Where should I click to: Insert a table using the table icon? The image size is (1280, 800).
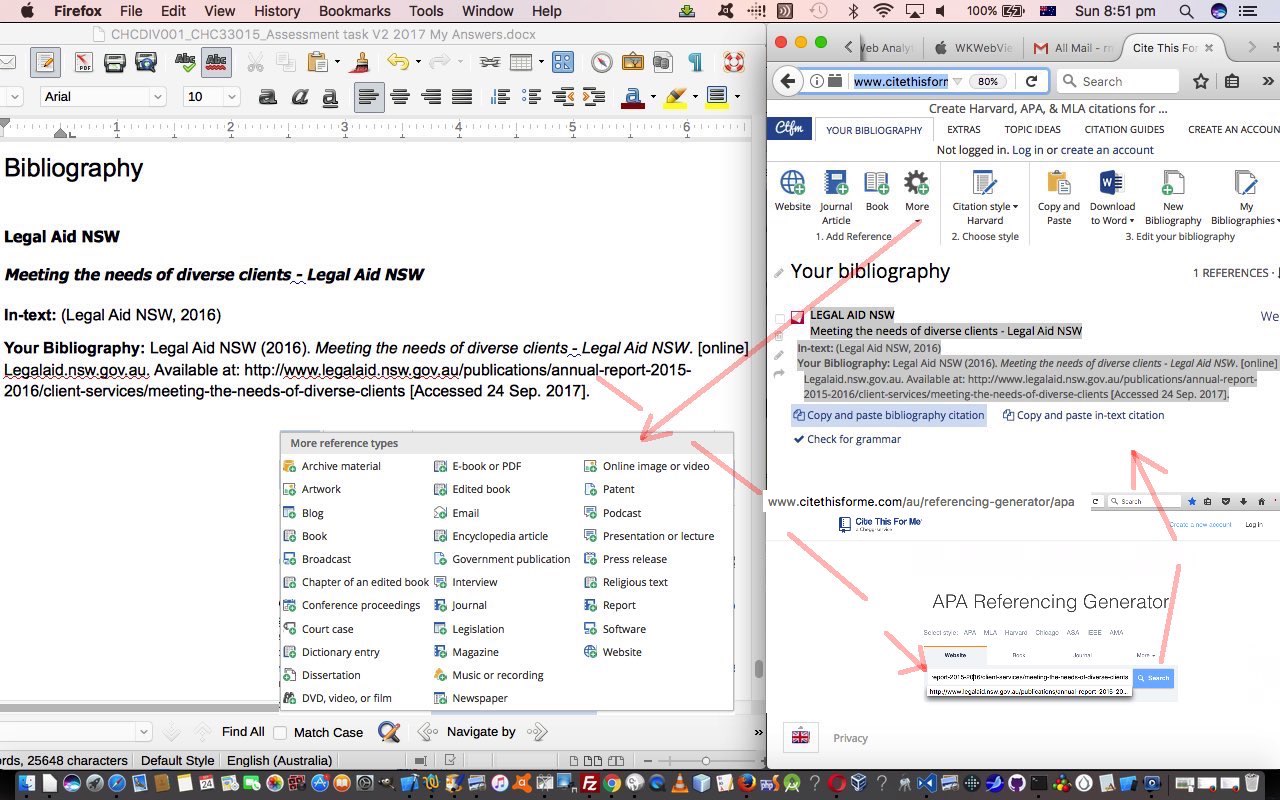520,62
